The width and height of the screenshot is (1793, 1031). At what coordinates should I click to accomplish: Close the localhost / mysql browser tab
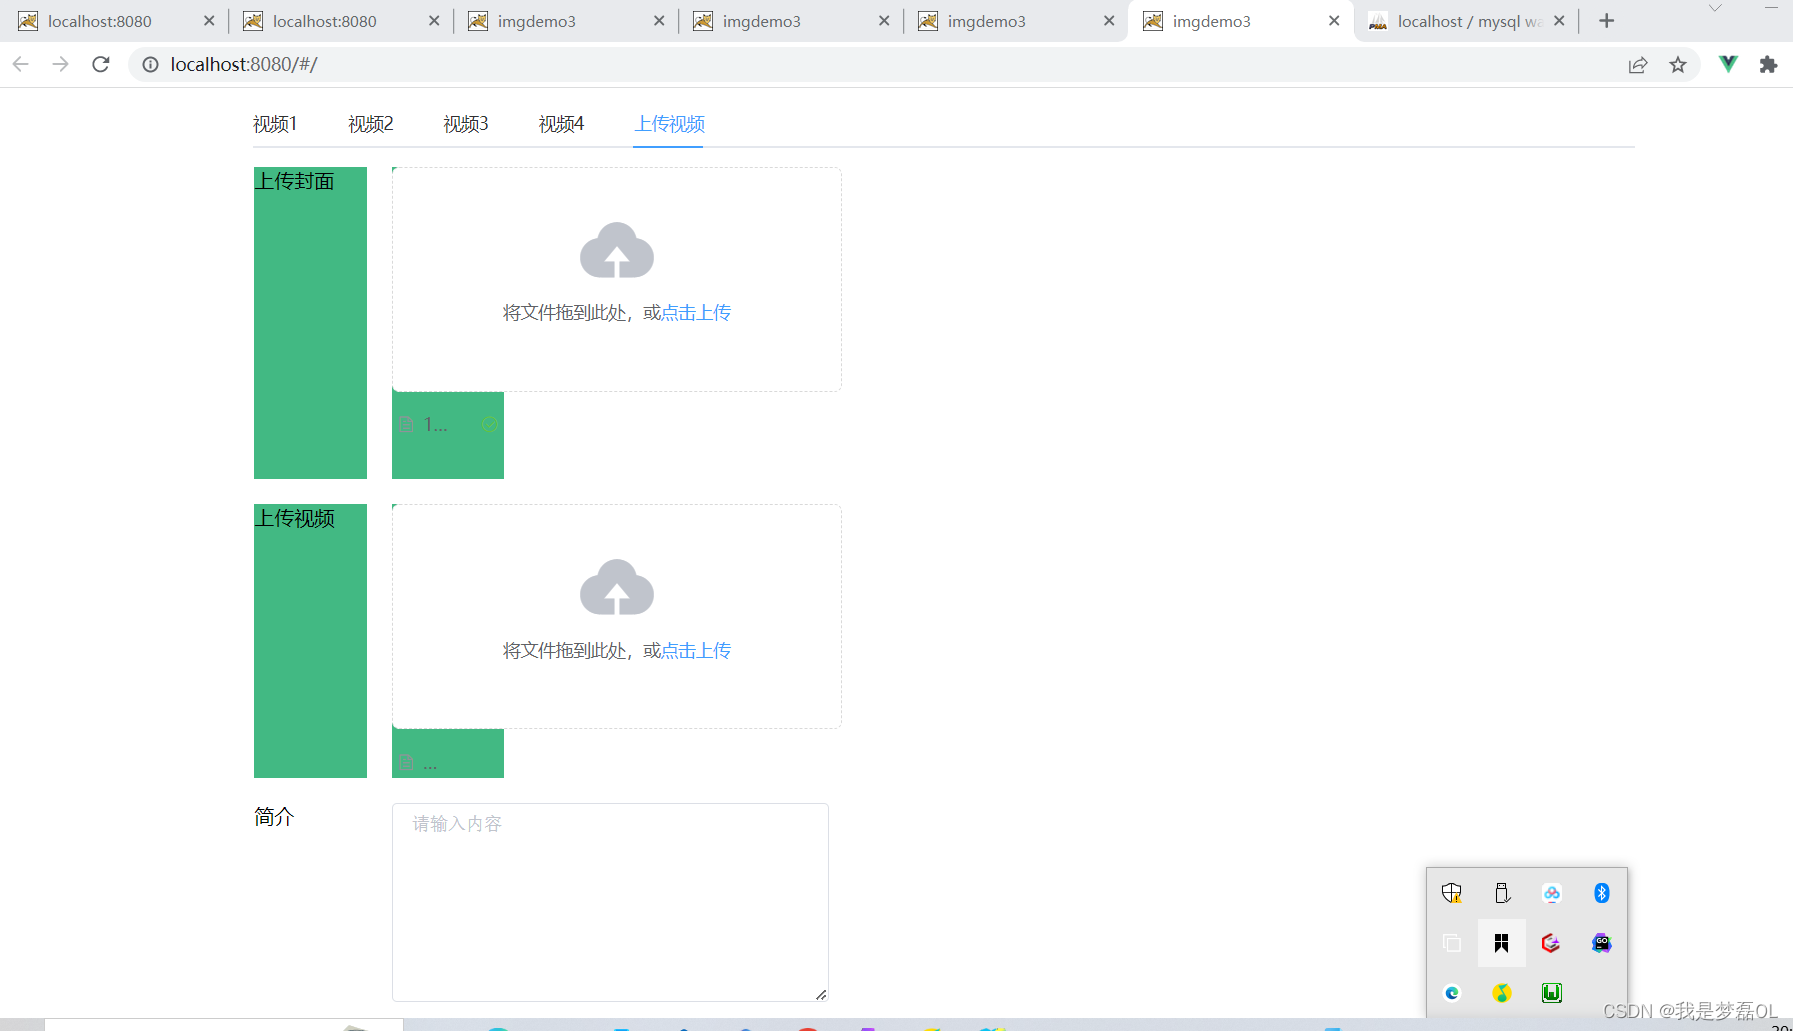point(1559,21)
